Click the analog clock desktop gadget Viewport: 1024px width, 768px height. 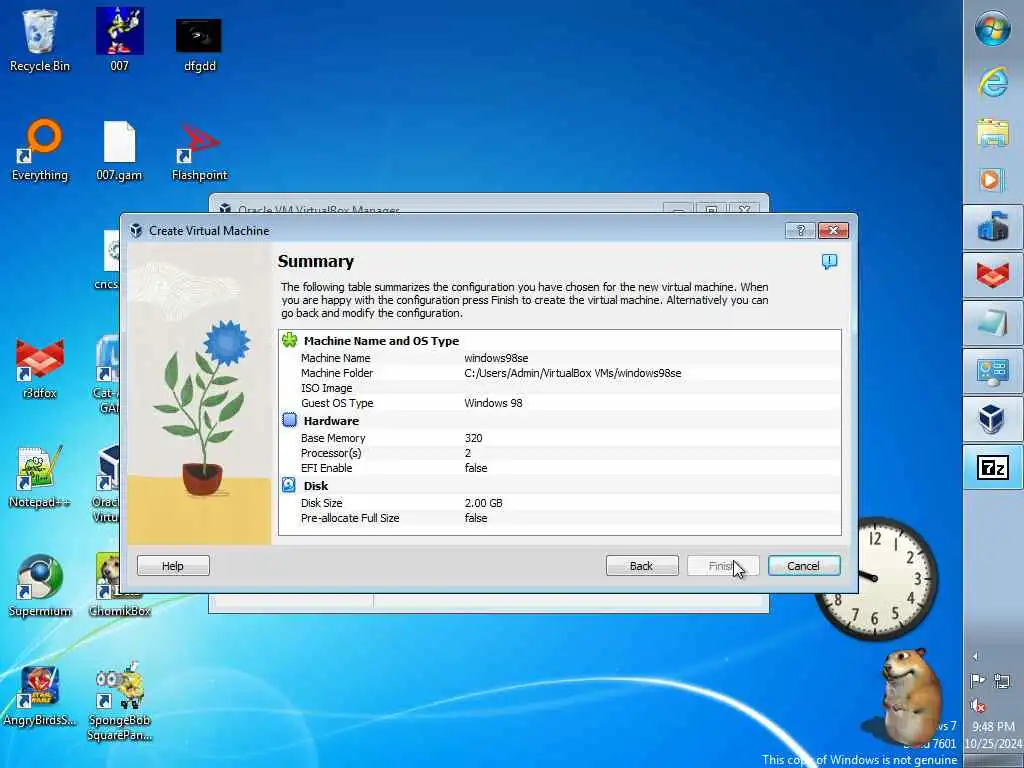(876, 579)
